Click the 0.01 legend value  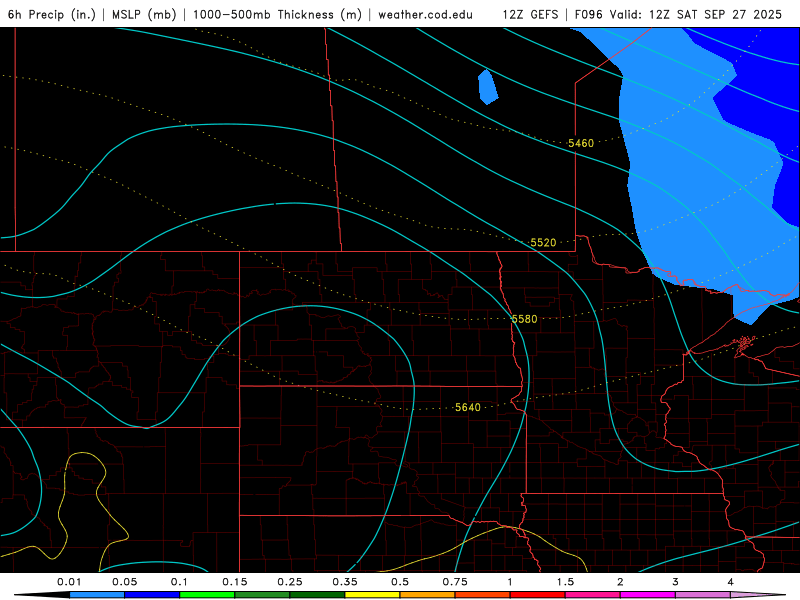pyautogui.click(x=69, y=582)
